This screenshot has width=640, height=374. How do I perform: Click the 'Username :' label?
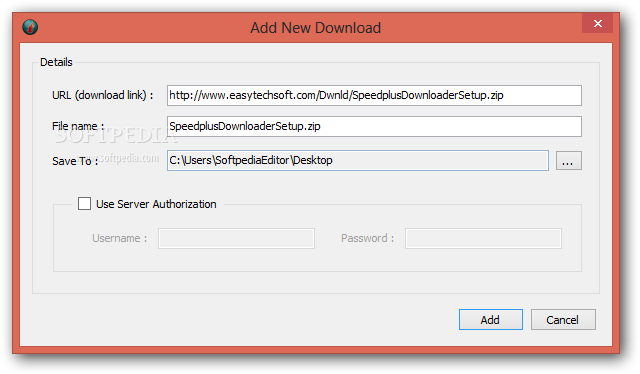pyautogui.click(x=119, y=238)
